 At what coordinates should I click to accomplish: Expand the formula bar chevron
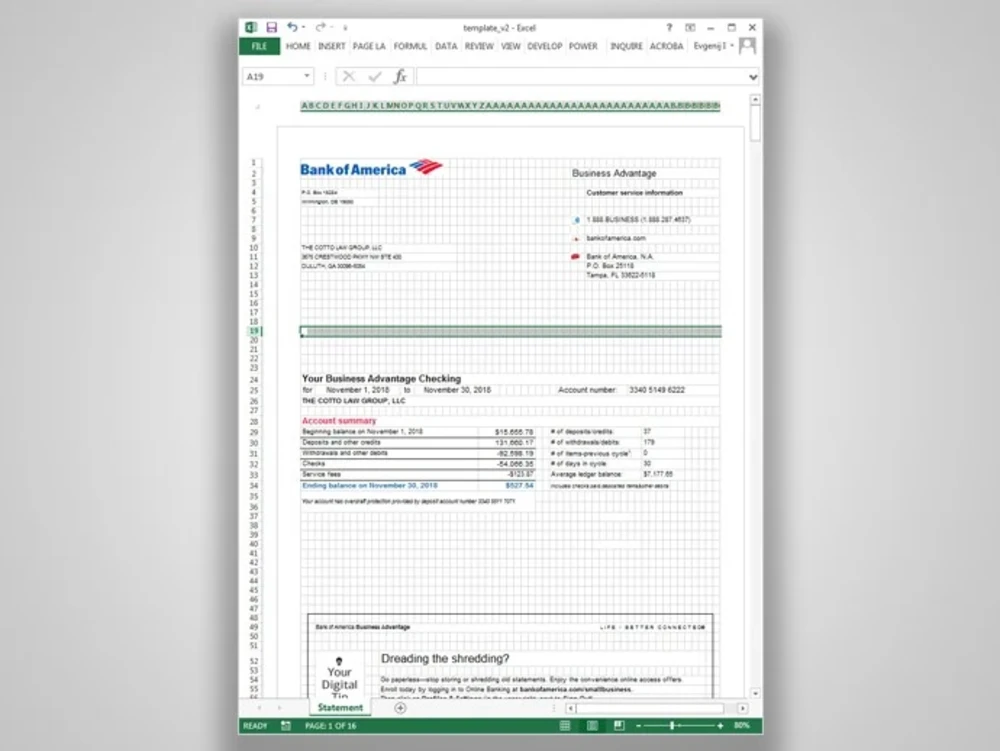[753, 77]
